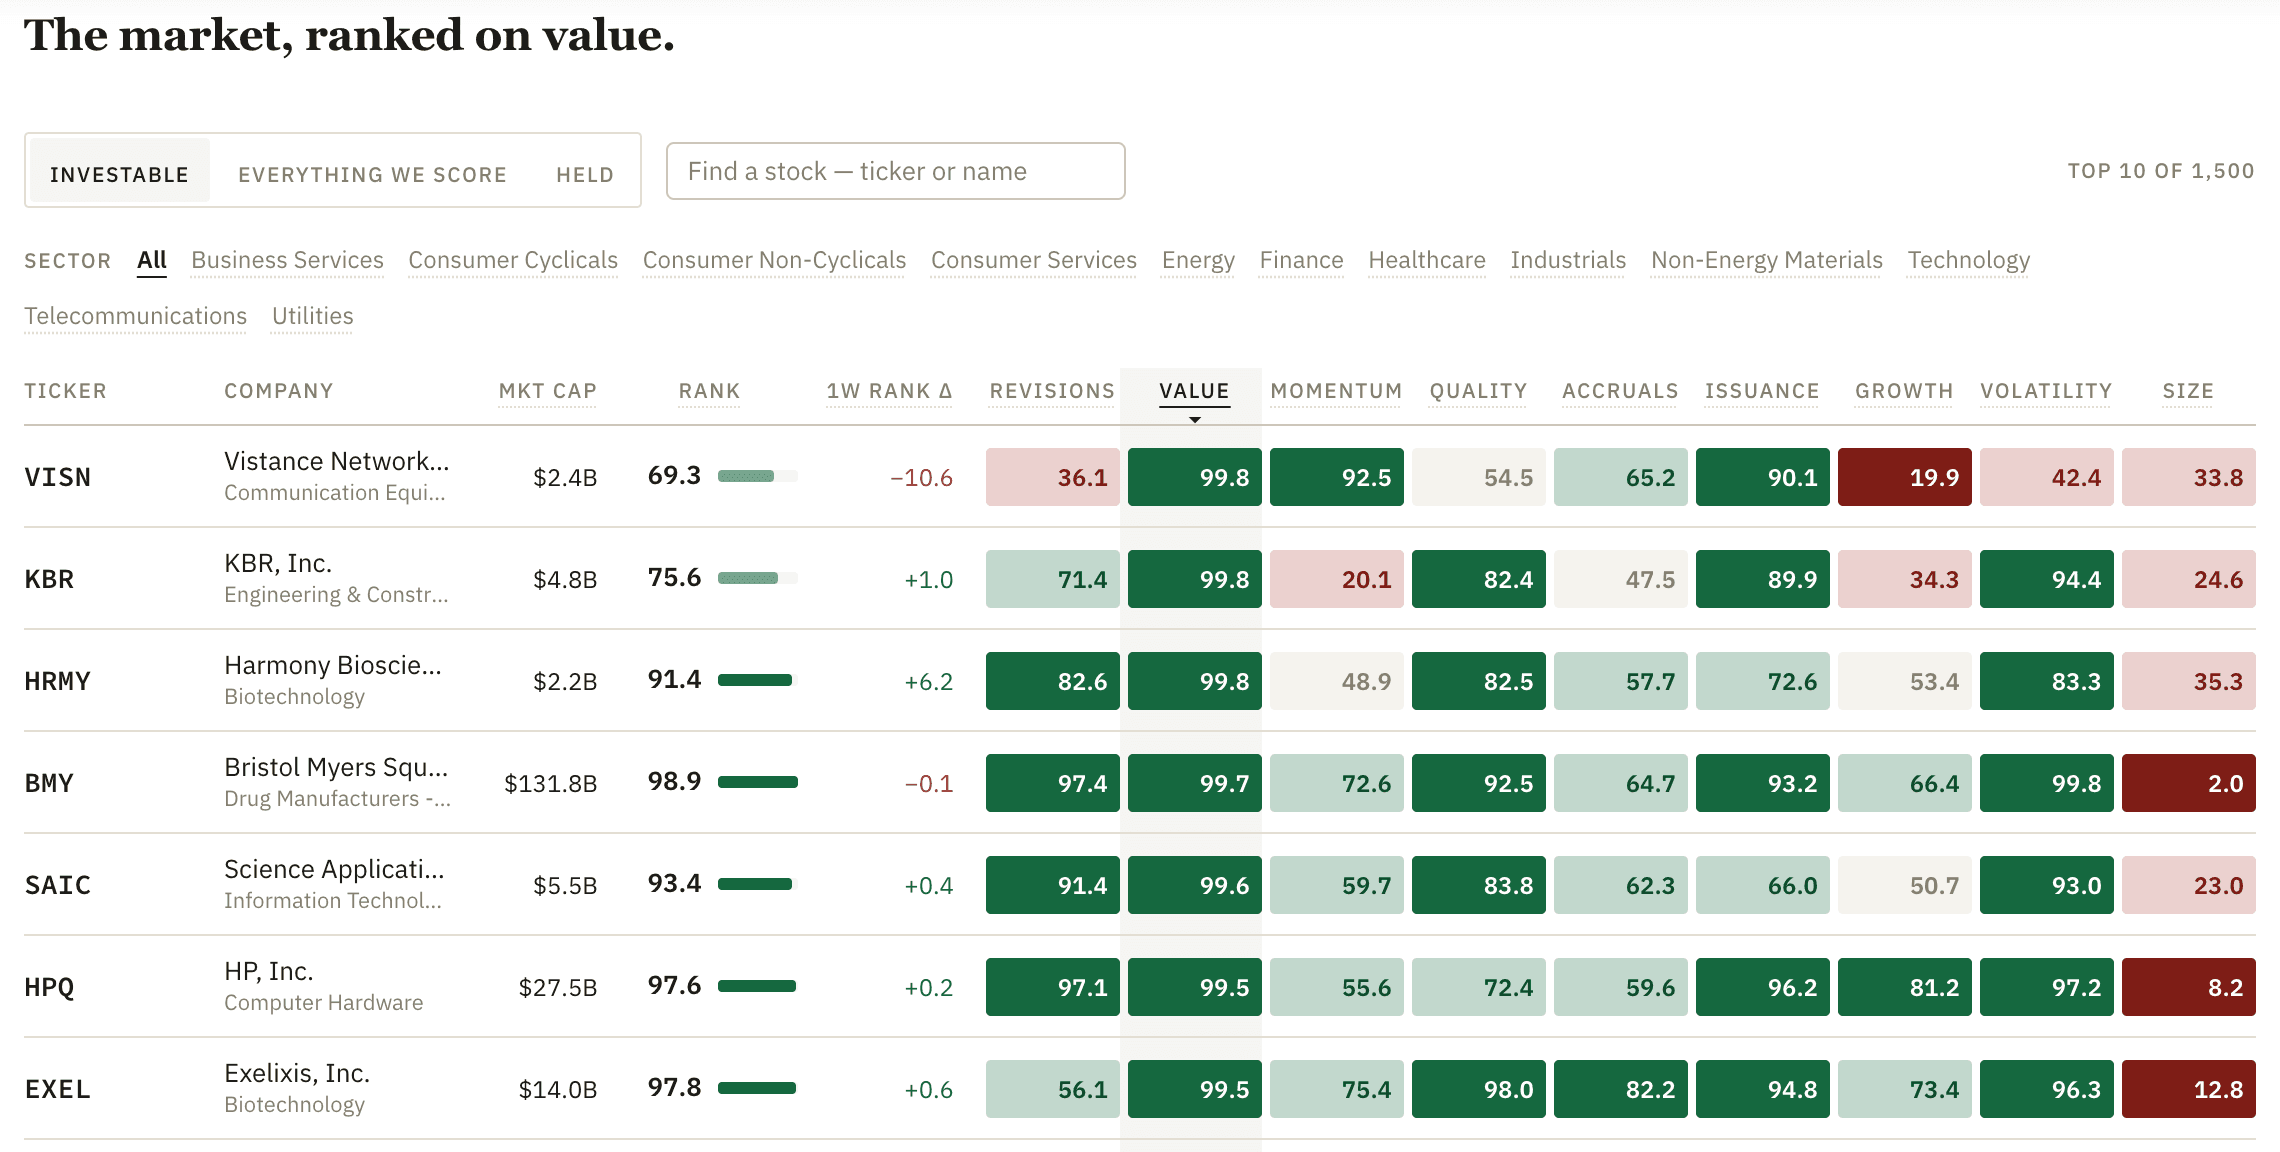The image size is (2280, 1152).
Task: Click HRMY revisions cell 82.6
Action: pyautogui.click(x=1052, y=681)
